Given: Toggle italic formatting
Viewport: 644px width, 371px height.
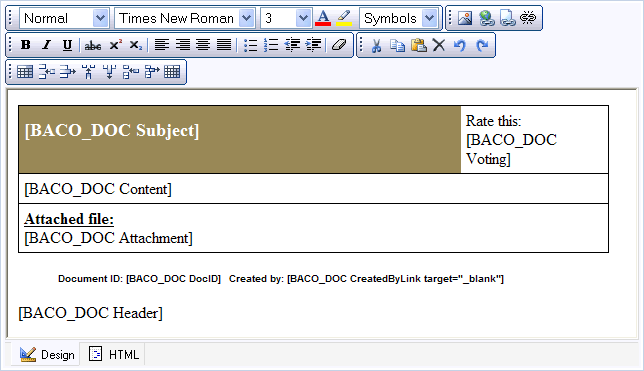Looking at the screenshot, I should (x=46, y=45).
